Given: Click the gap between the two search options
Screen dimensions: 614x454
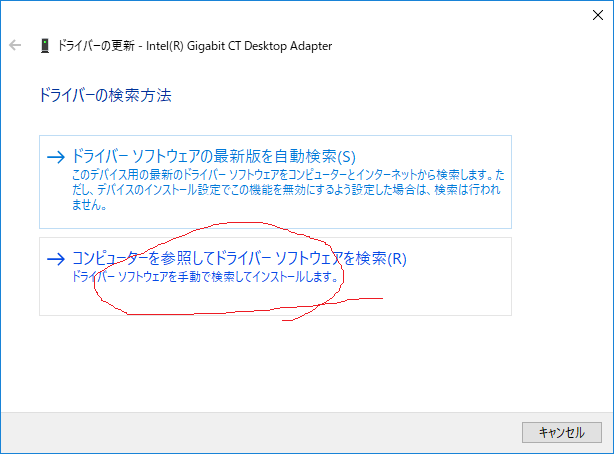Looking at the screenshot, I should click(275, 233).
